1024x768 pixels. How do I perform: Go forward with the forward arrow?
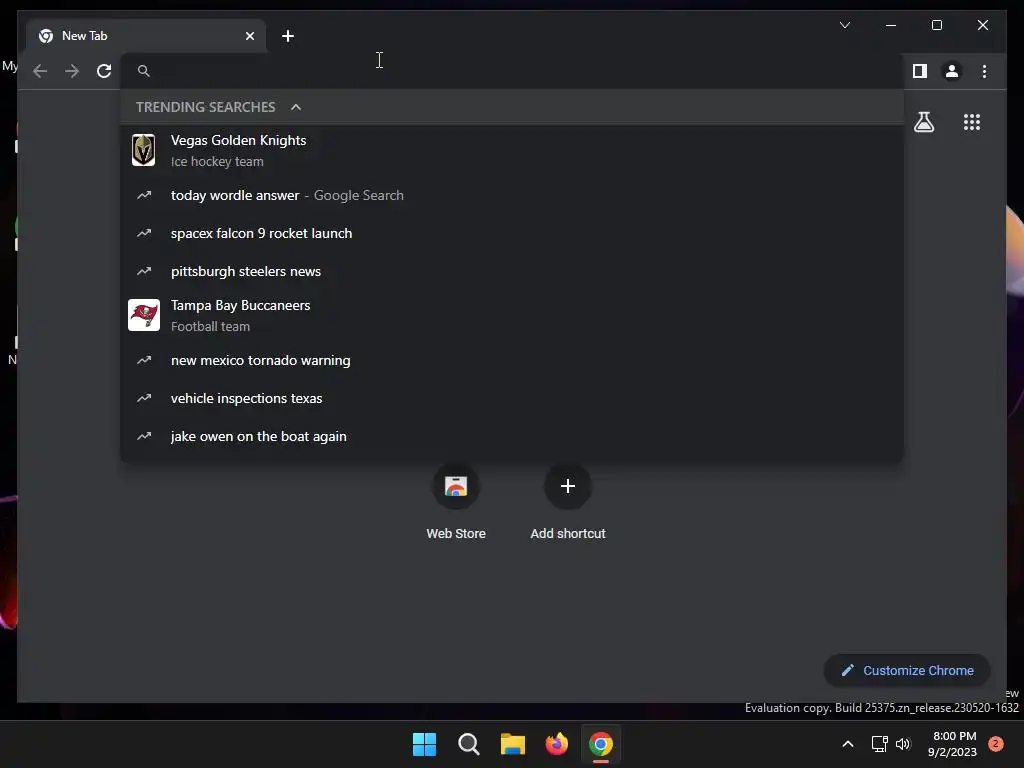[x=72, y=71]
